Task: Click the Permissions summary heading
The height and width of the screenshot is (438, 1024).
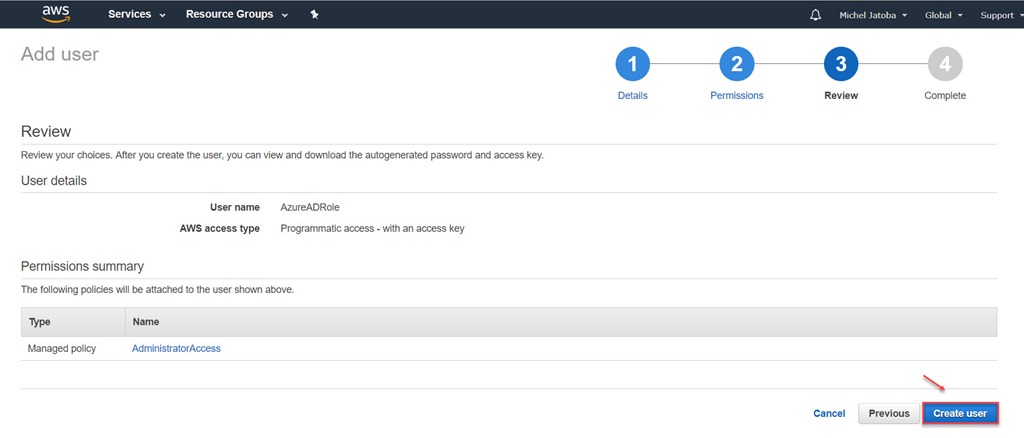Action: pos(82,266)
